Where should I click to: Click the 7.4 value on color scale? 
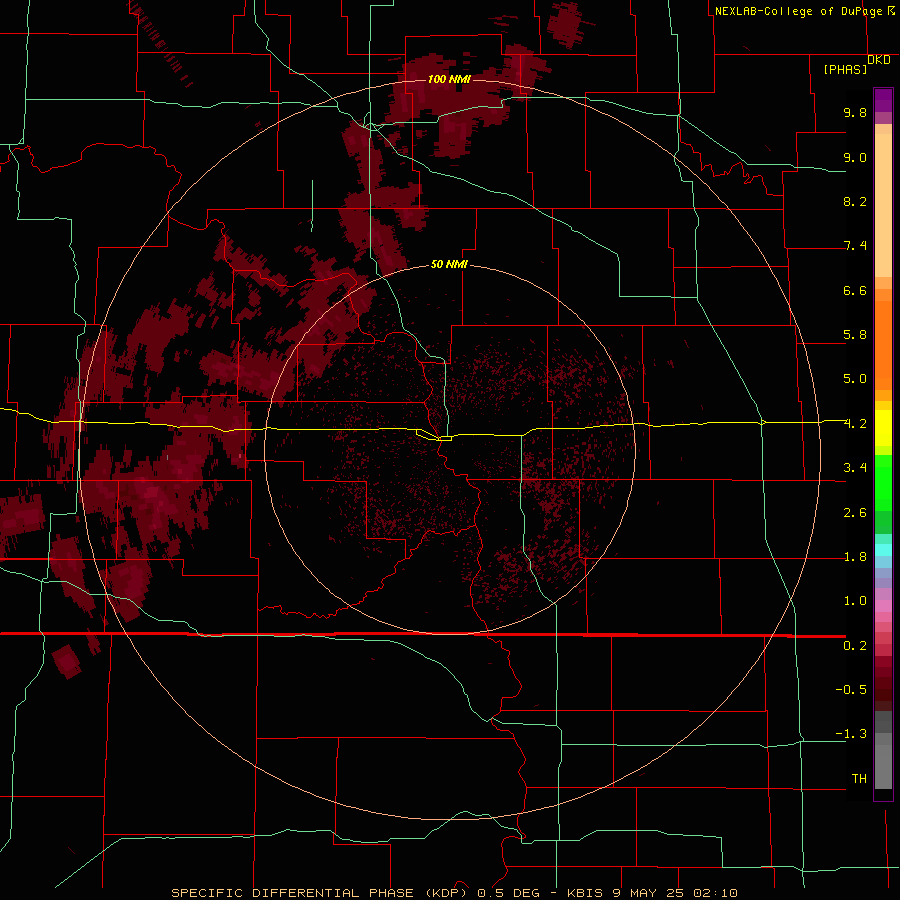pyautogui.click(x=855, y=246)
